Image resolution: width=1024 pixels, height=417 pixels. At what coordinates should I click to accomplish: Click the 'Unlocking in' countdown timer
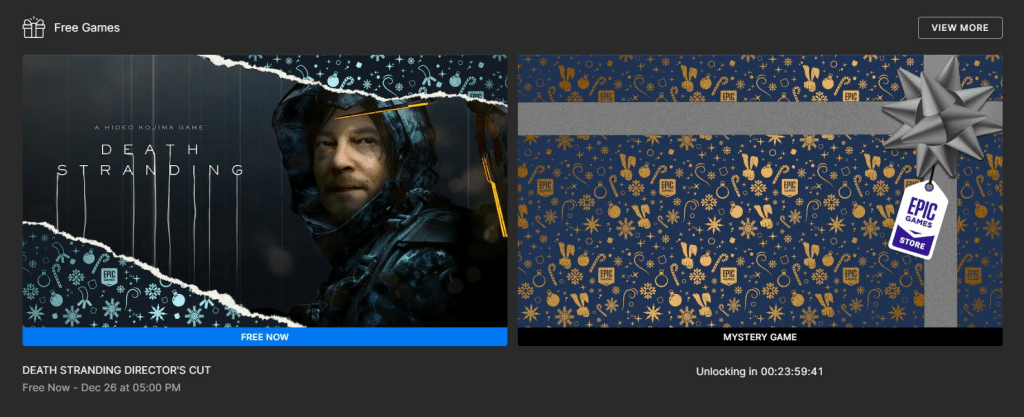pyautogui.click(x=759, y=372)
